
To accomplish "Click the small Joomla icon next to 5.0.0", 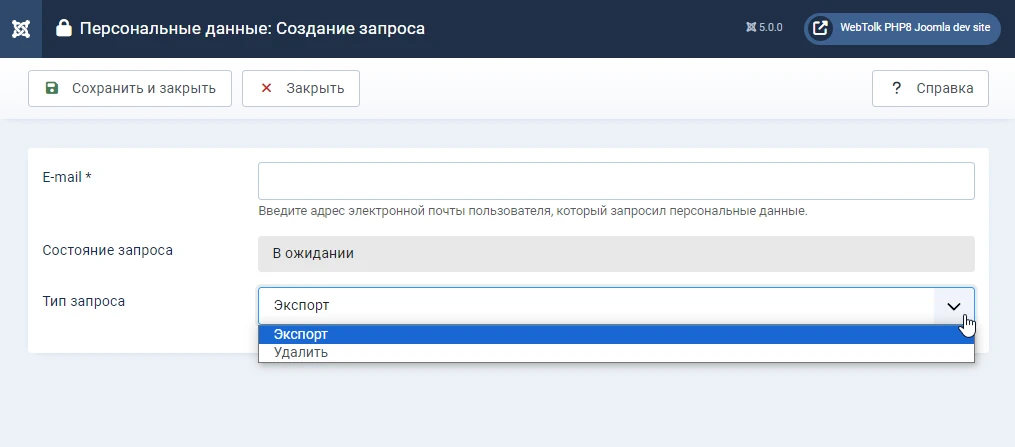I will pyautogui.click(x=751, y=28).
